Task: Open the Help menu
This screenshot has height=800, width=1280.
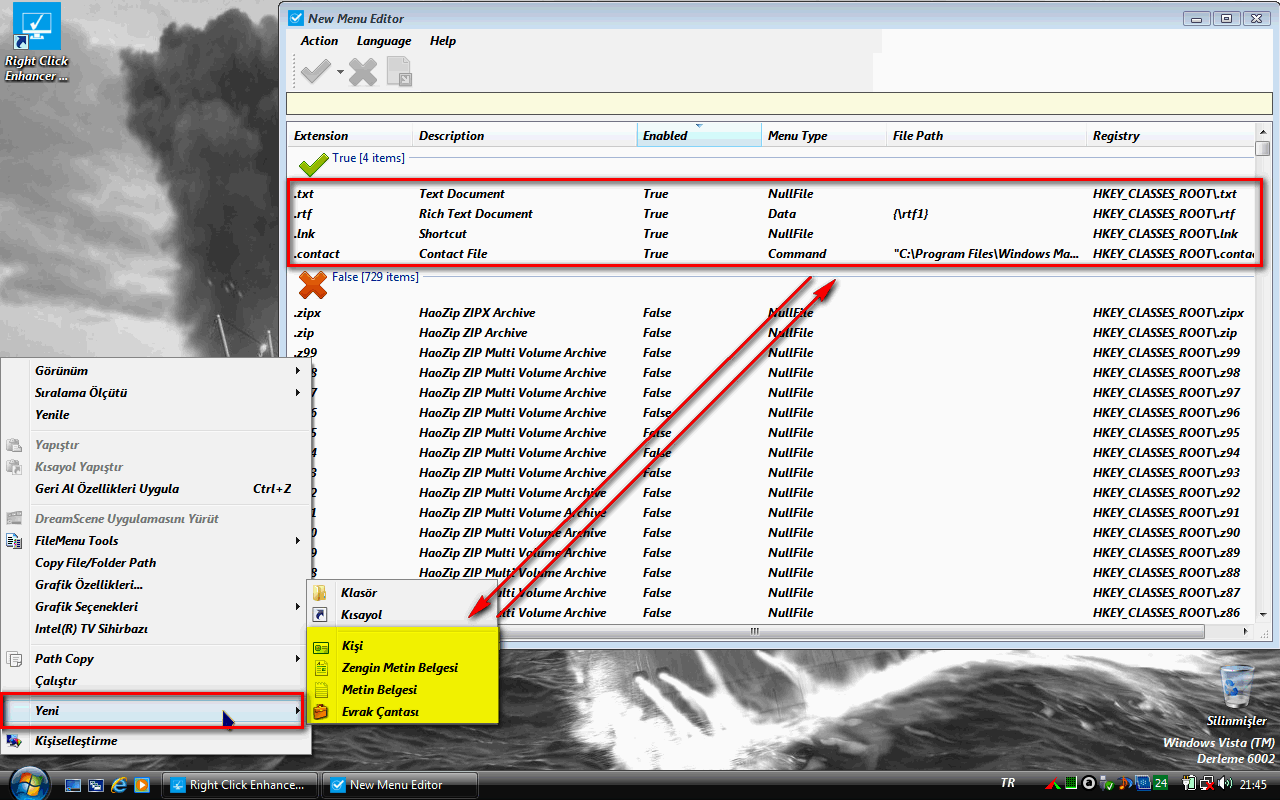Action: [x=443, y=41]
